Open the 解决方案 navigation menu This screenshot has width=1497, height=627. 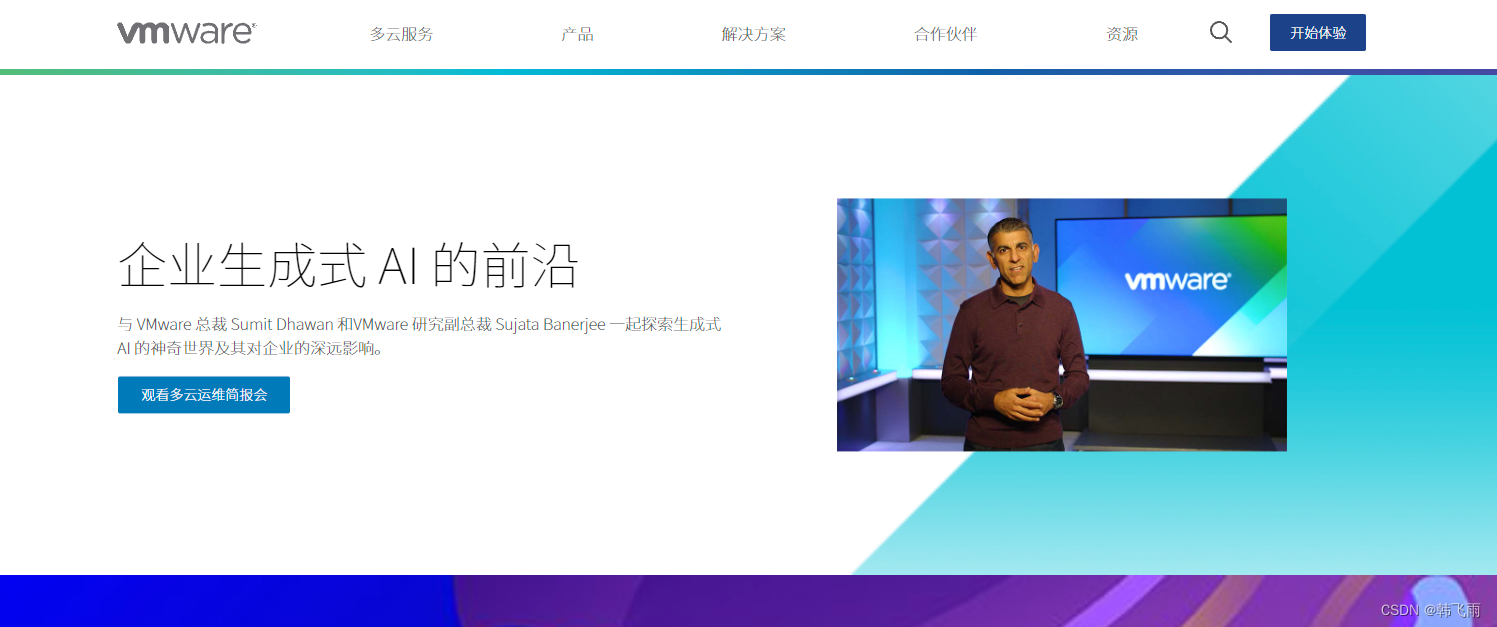click(x=754, y=34)
